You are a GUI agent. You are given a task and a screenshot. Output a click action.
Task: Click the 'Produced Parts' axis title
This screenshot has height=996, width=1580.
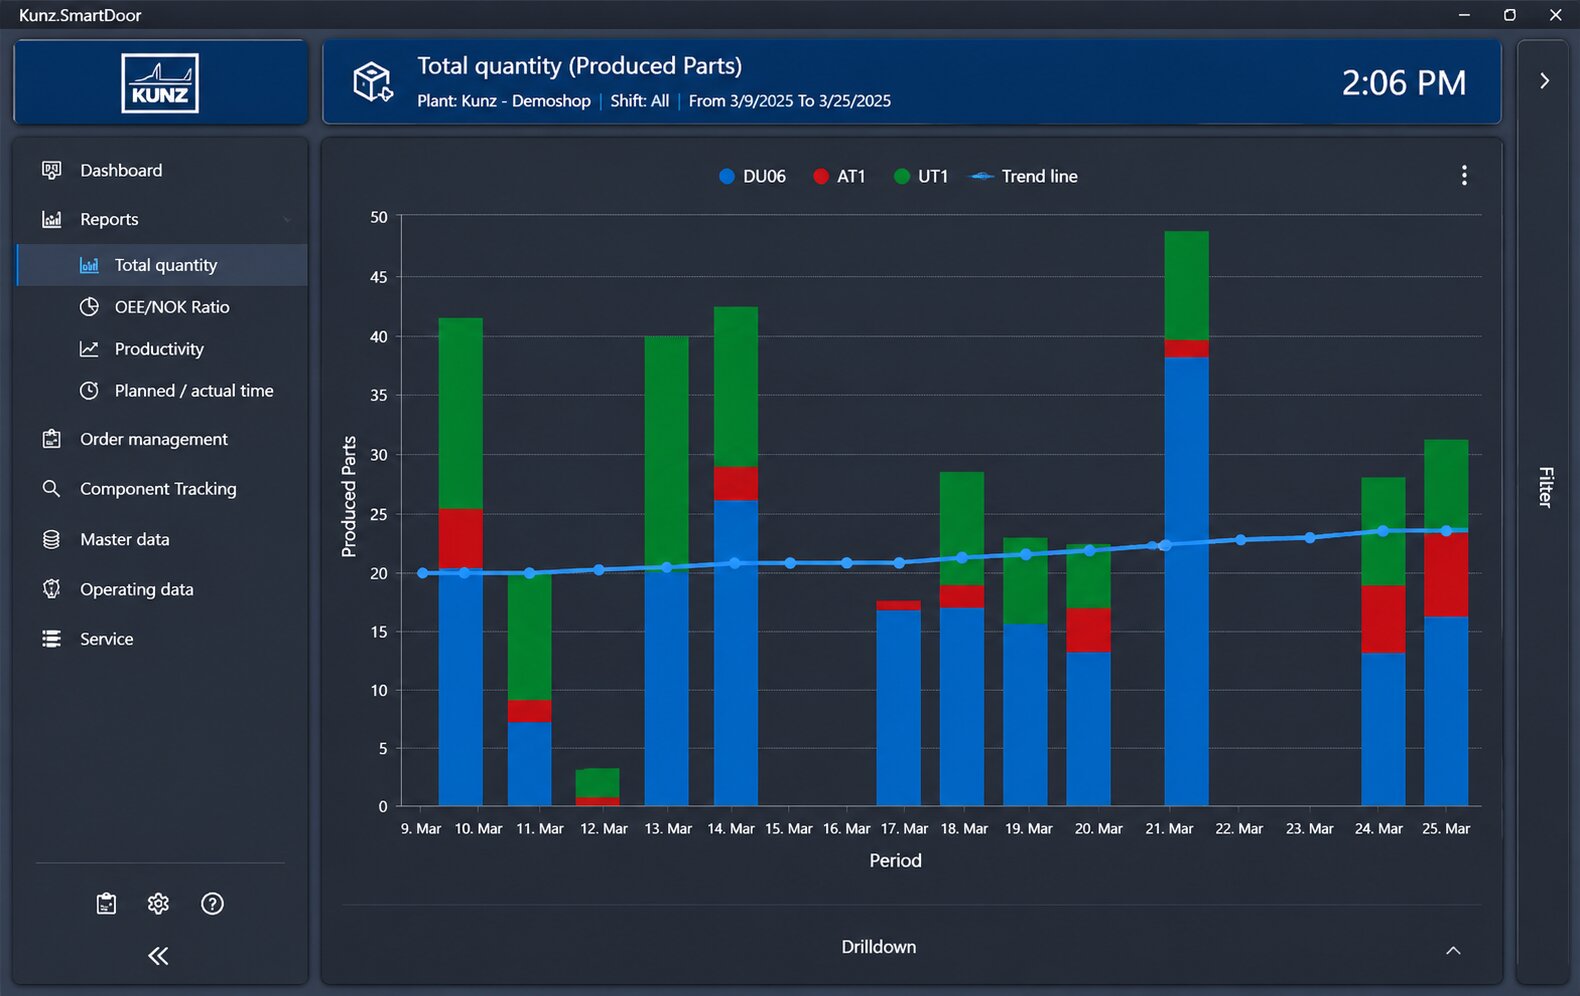349,497
